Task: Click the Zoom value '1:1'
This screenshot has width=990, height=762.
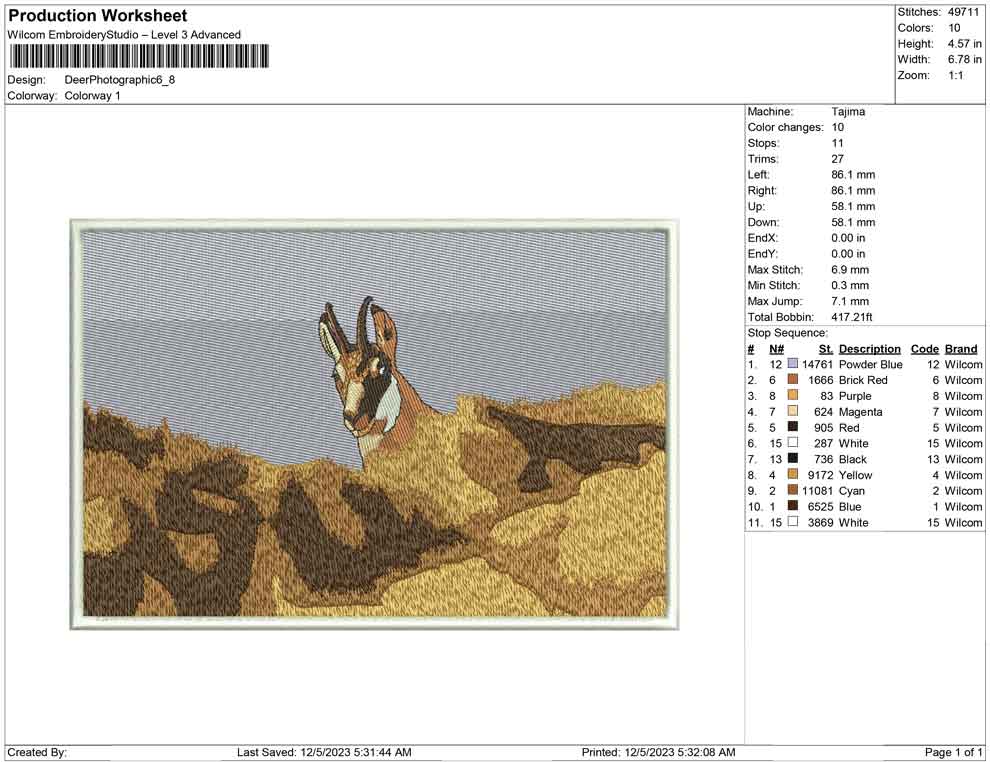Action: tap(955, 75)
